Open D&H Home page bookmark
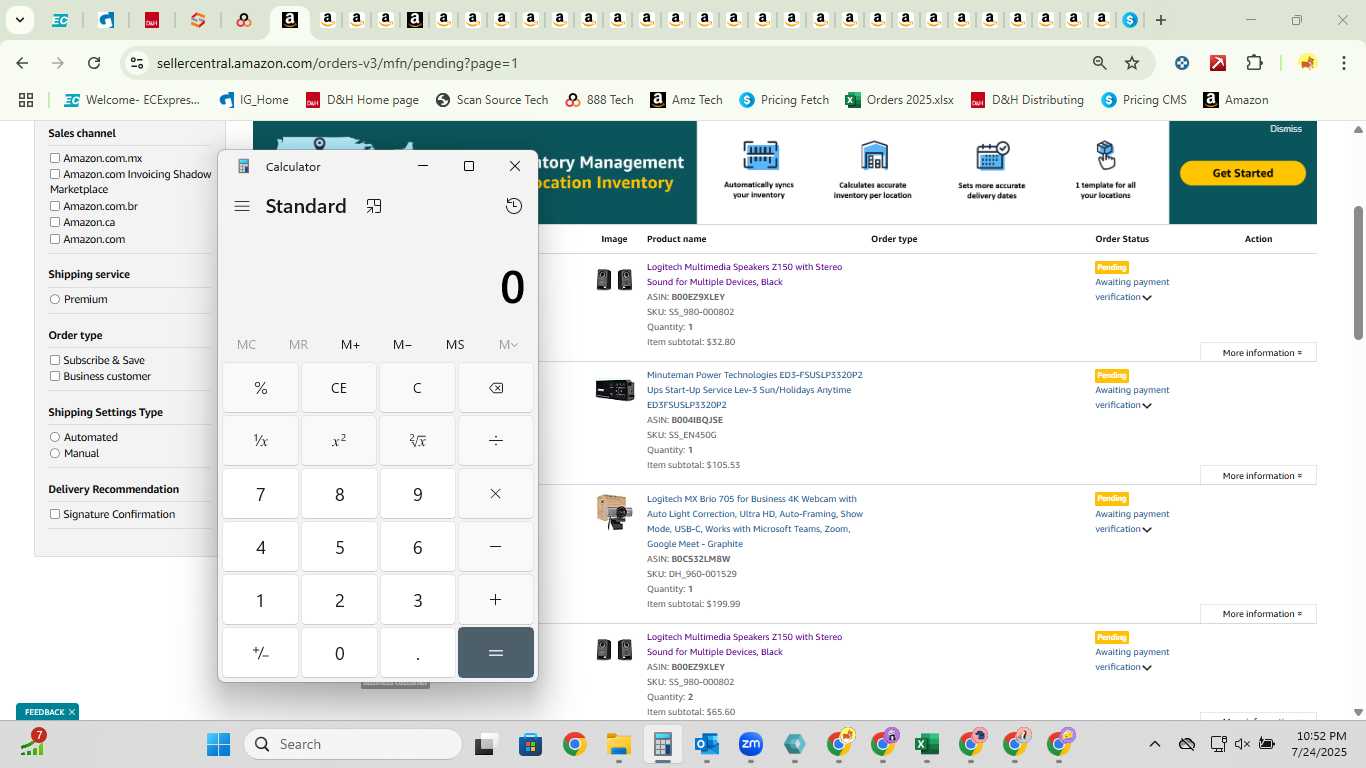This screenshot has height=768, width=1366. pos(361,100)
